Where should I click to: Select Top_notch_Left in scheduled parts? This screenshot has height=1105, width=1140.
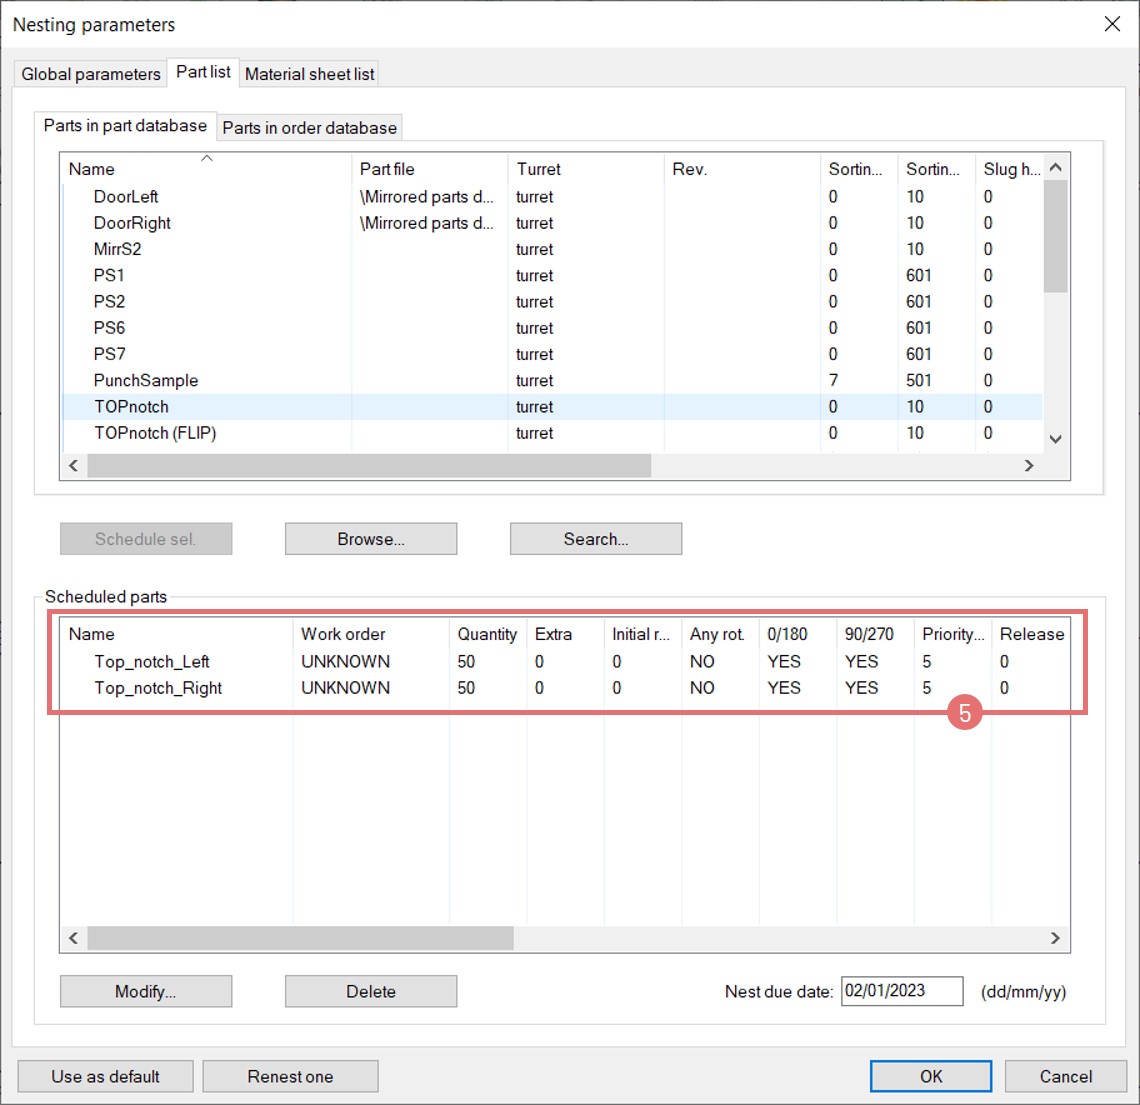click(x=152, y=662)
